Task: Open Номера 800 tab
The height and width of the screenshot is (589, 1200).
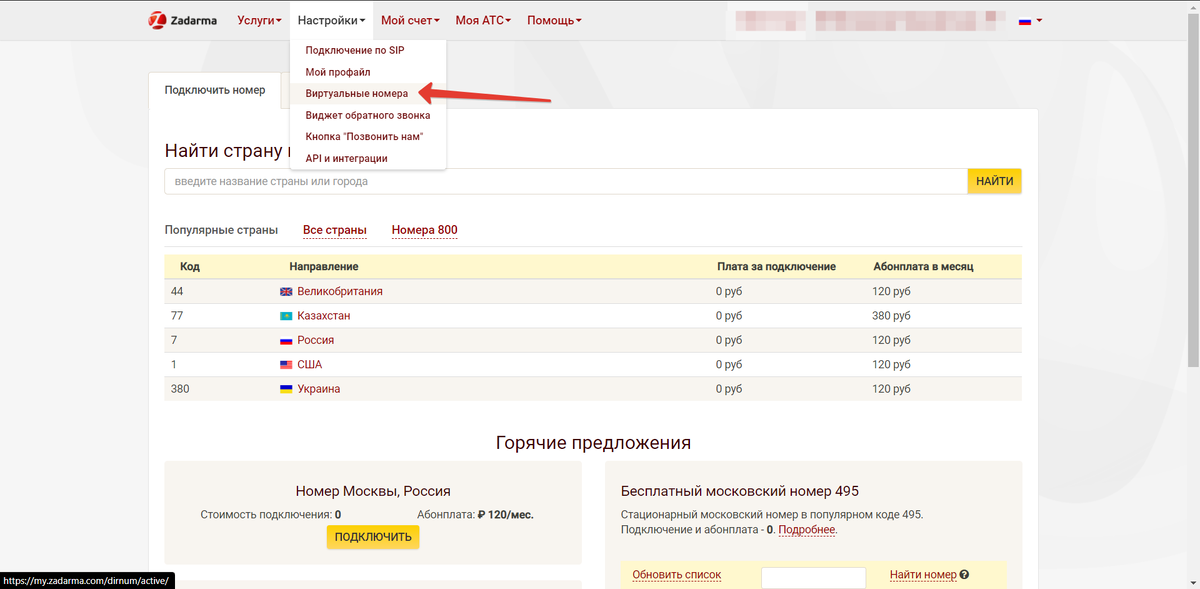Action: 424,230
